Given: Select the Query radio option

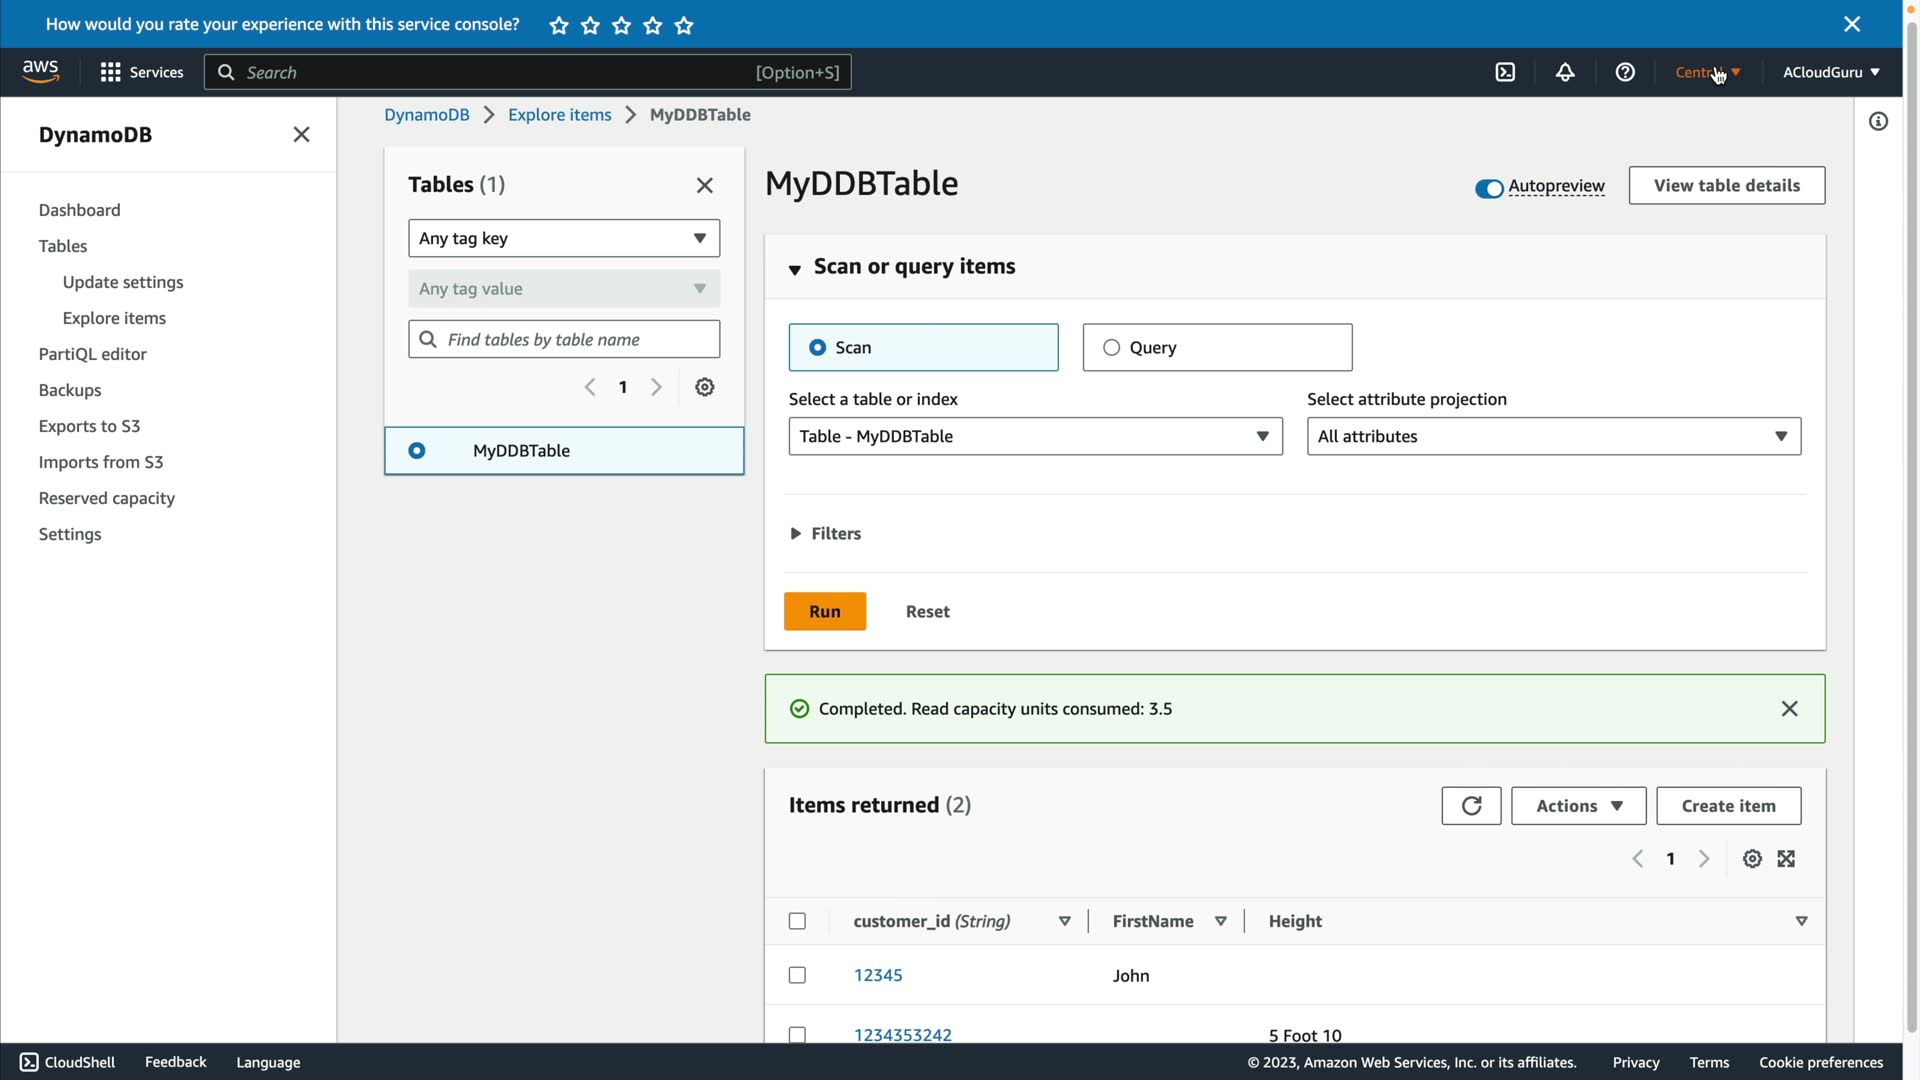Looking at the screenshot, I should pyautogui.click(x=1111, y=348).
